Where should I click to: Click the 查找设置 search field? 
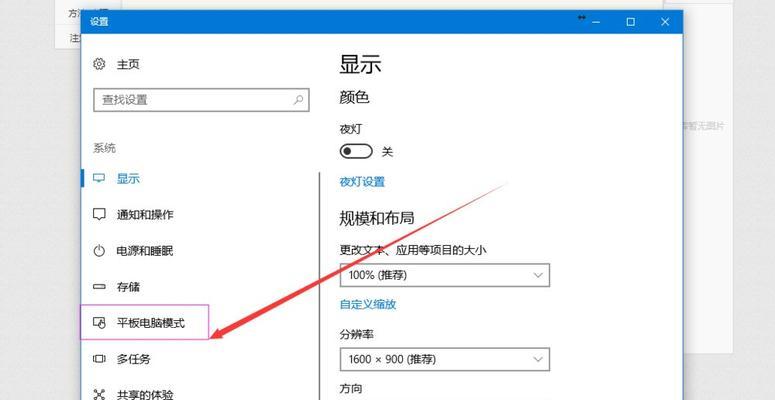pyautogui.click(x=201, y=100)
